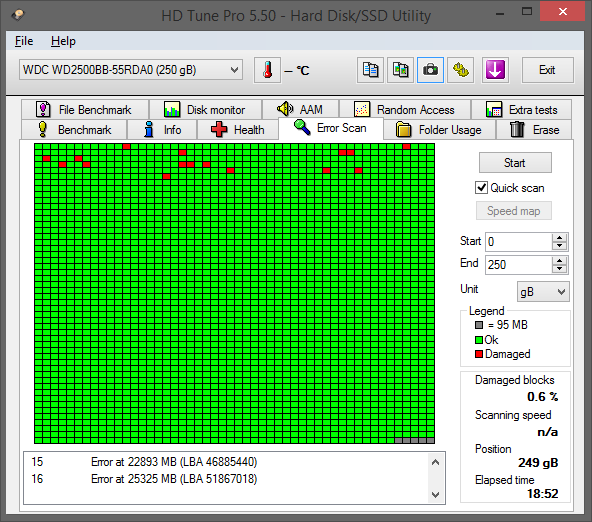
Task: Click the temperature thermometer icon
Action: coord(267,70)
